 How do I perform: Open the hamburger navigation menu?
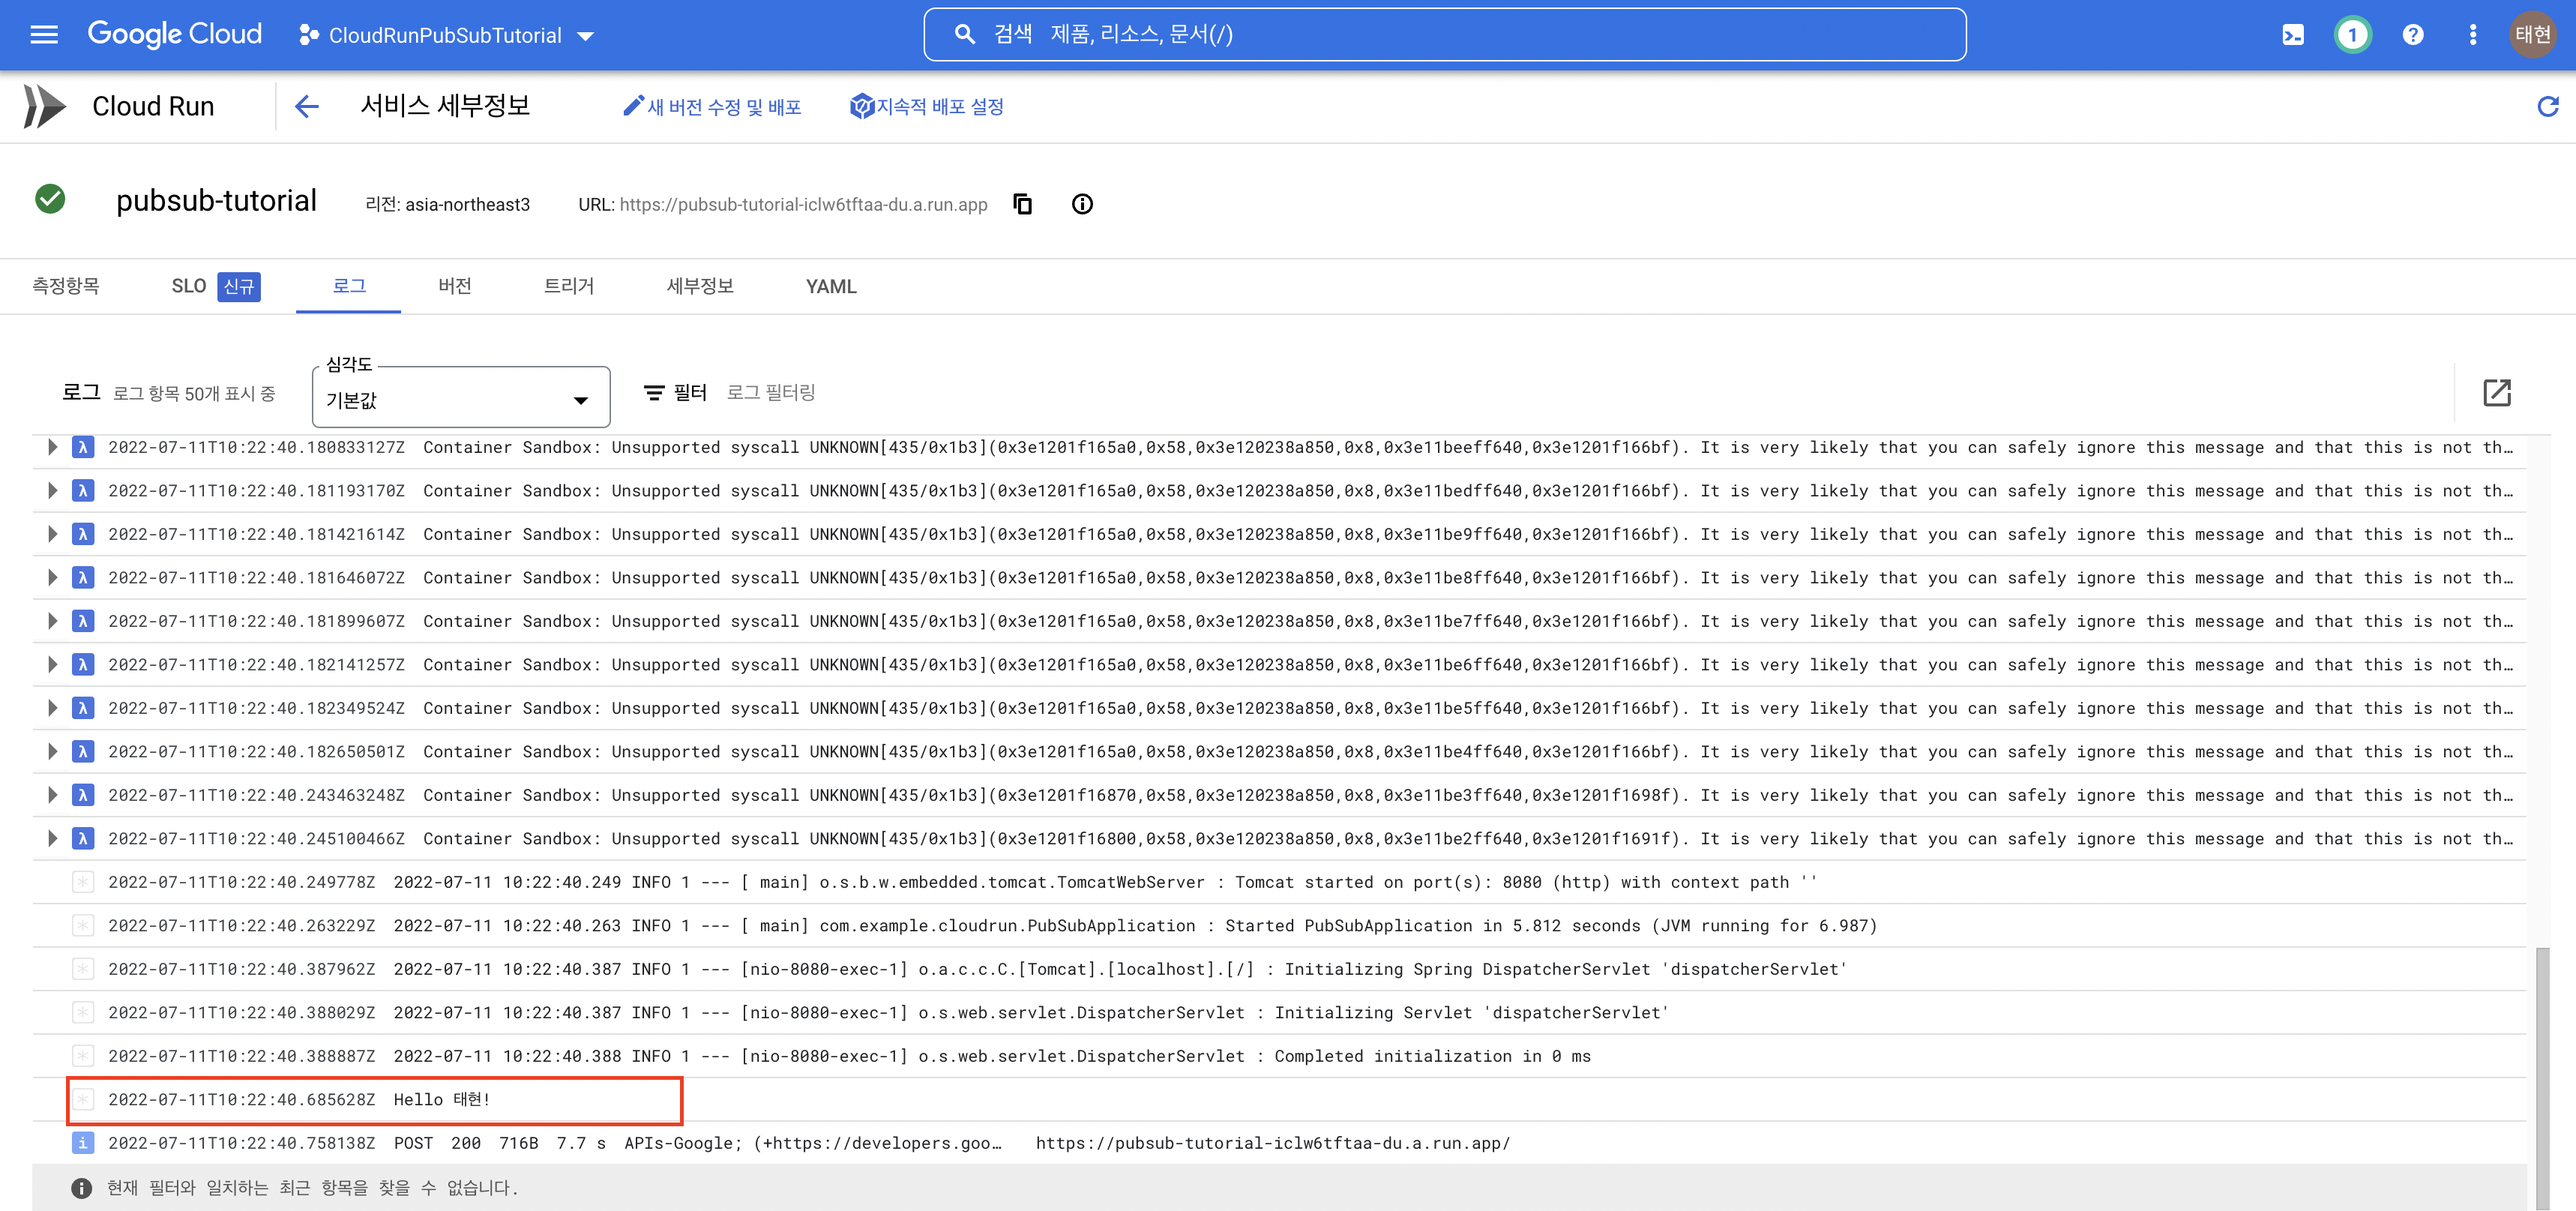tap(44, 35)
